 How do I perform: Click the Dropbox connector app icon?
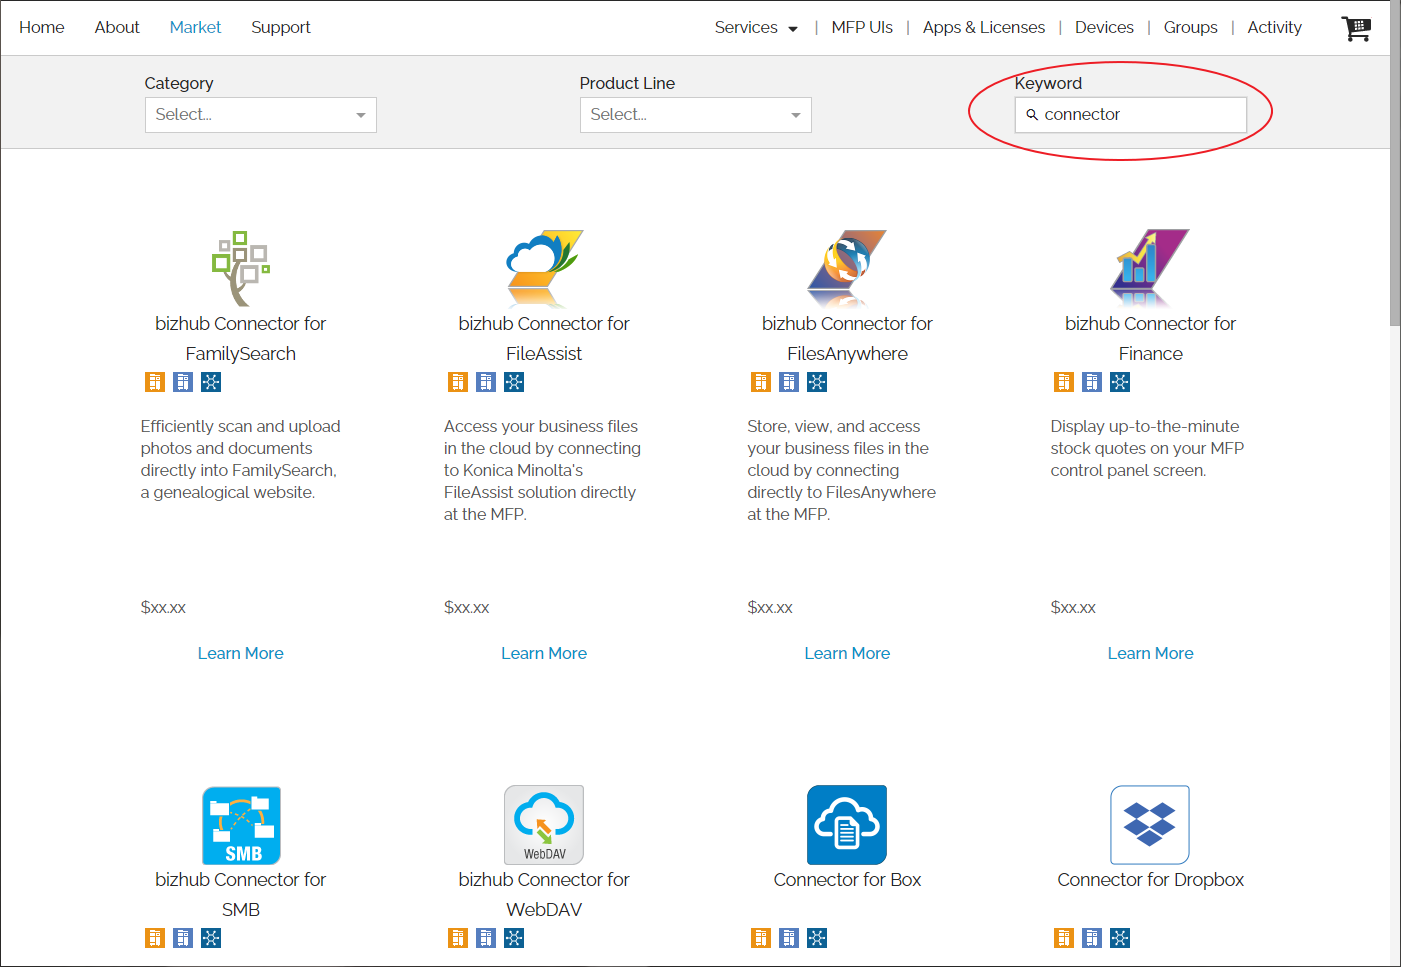[1150, 825]
